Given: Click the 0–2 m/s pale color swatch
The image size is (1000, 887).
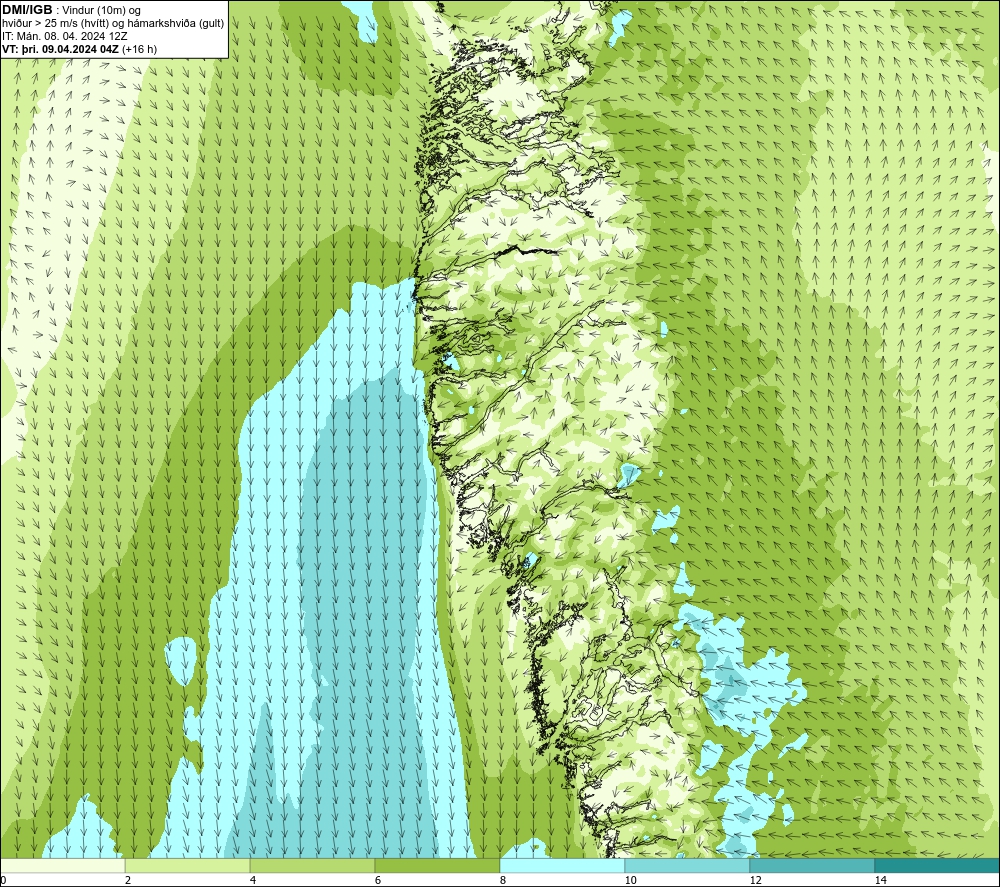Looking at the screenshot, I should point(62,865).
